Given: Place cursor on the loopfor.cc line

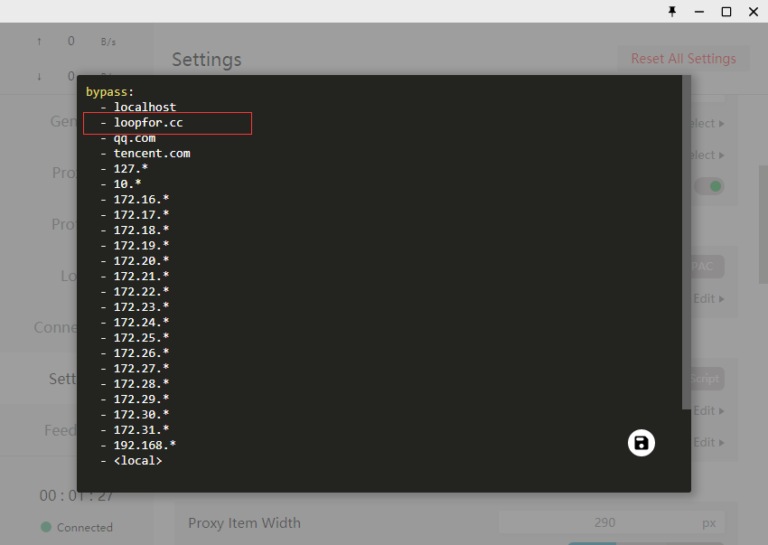Looking at the screenshot, I should pos(148,123).
